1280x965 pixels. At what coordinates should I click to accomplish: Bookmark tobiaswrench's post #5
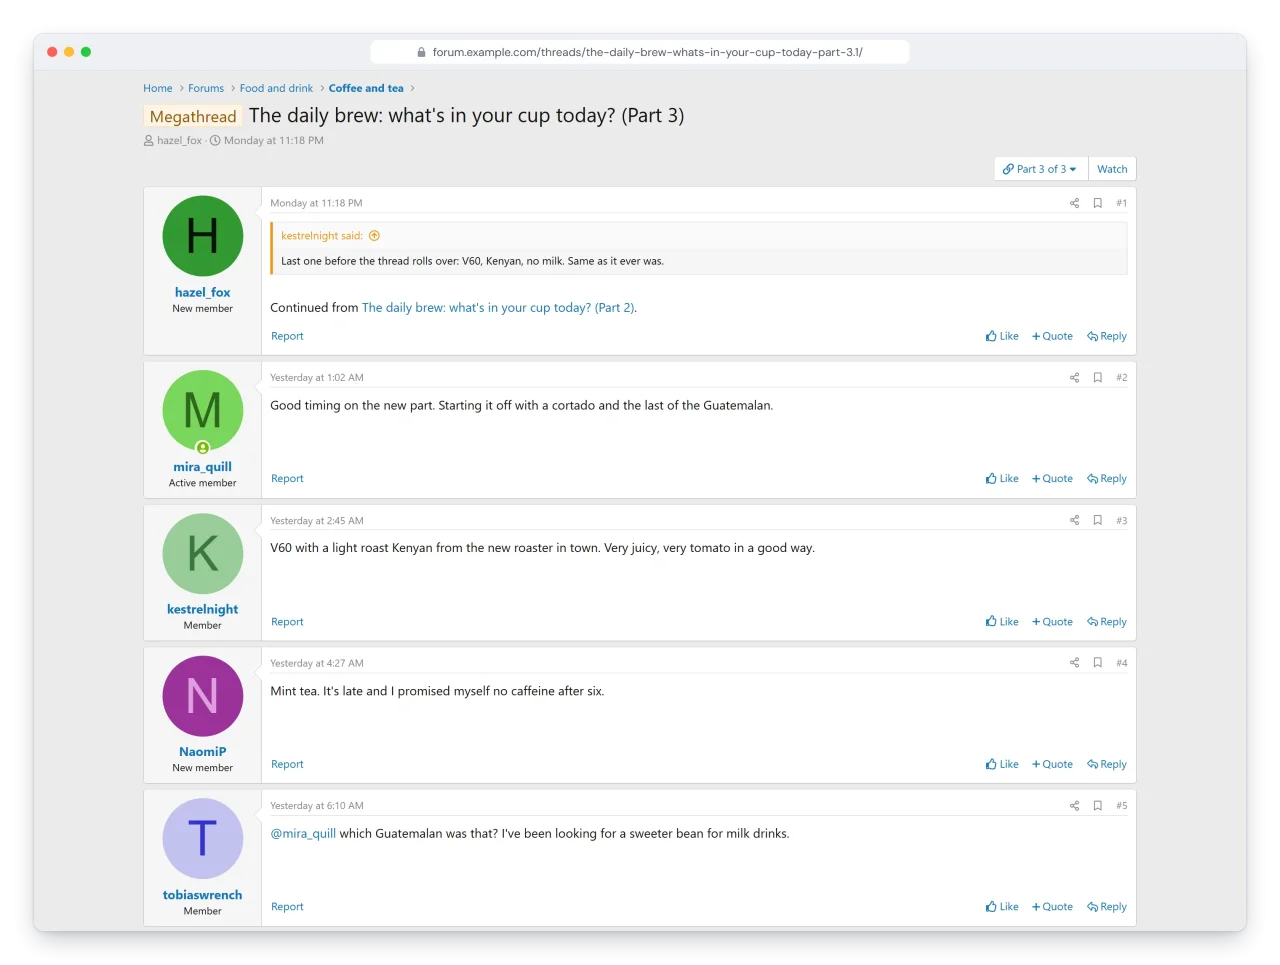[x=1097, y=806]
